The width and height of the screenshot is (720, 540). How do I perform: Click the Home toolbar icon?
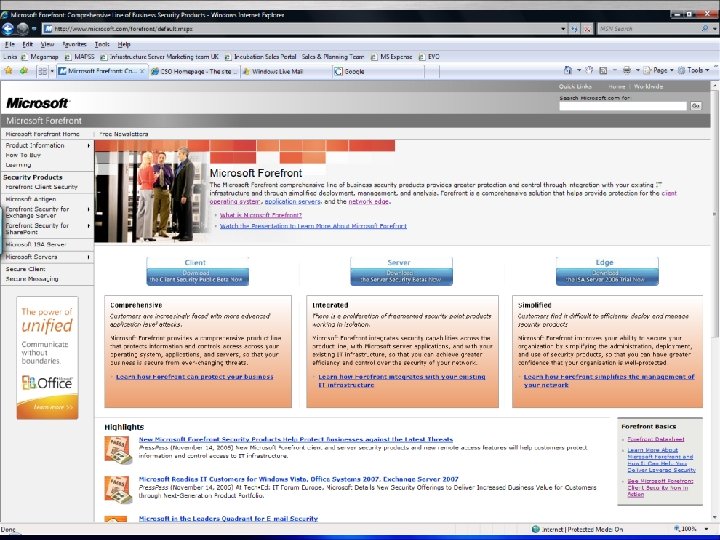coord(568,70)
